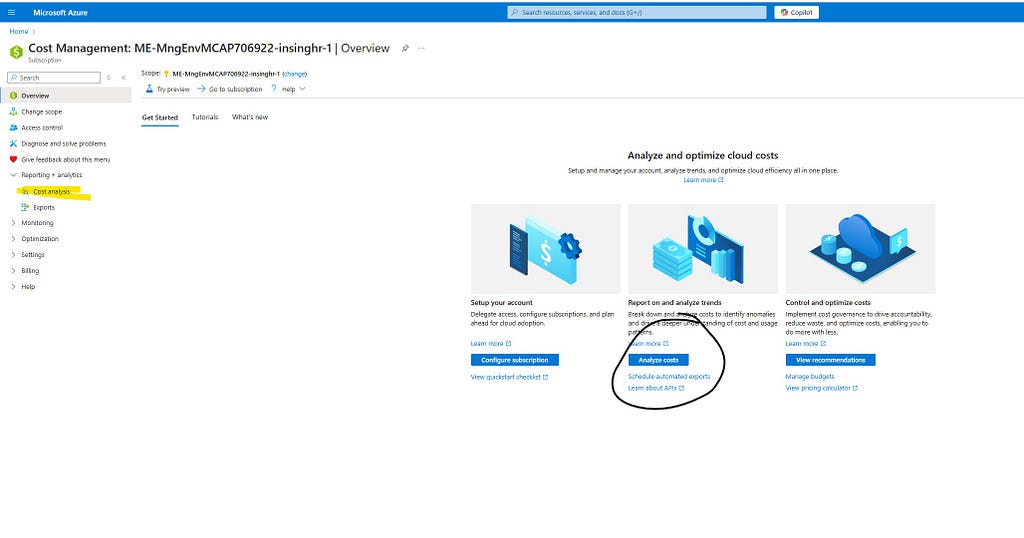Screen dimensions: 1024x538
Task: Click Go to subscription in the toolbar
Action: [230, 89]
